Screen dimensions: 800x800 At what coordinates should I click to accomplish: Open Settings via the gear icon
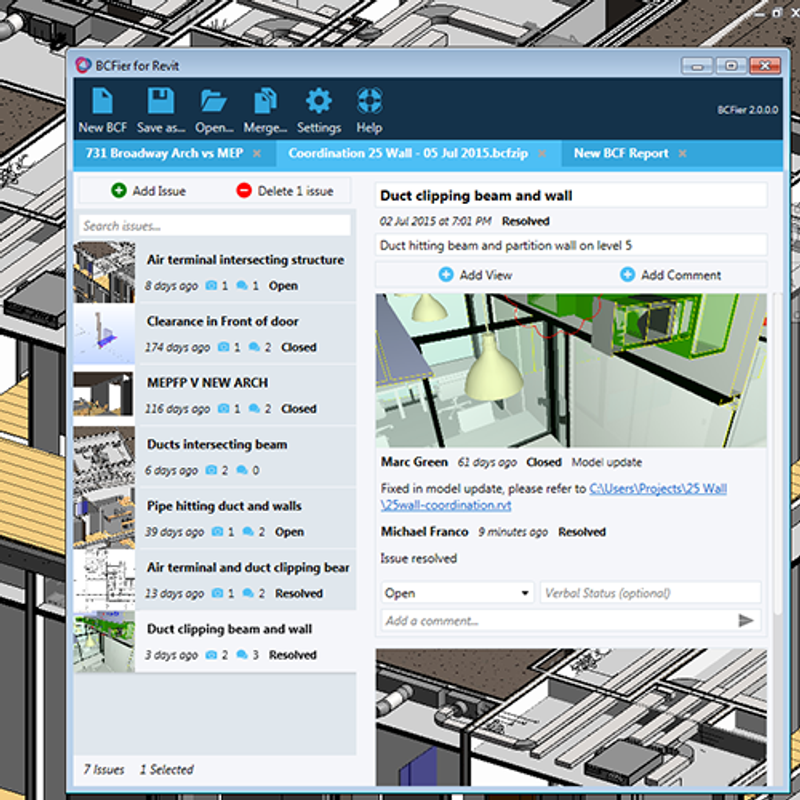point(319,101)
